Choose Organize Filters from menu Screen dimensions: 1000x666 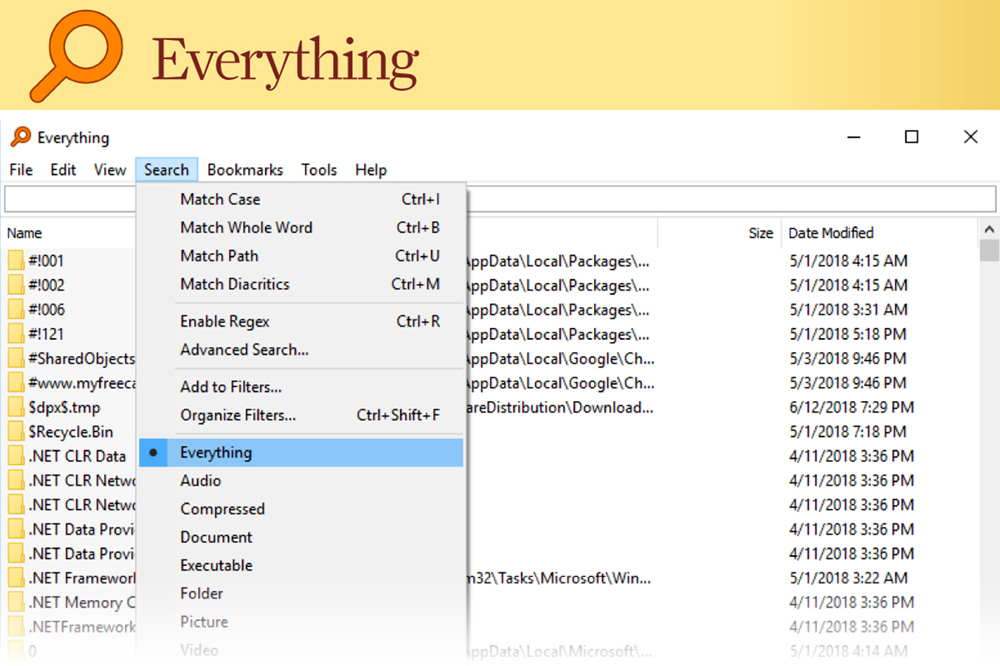click(x=238, y=415)
